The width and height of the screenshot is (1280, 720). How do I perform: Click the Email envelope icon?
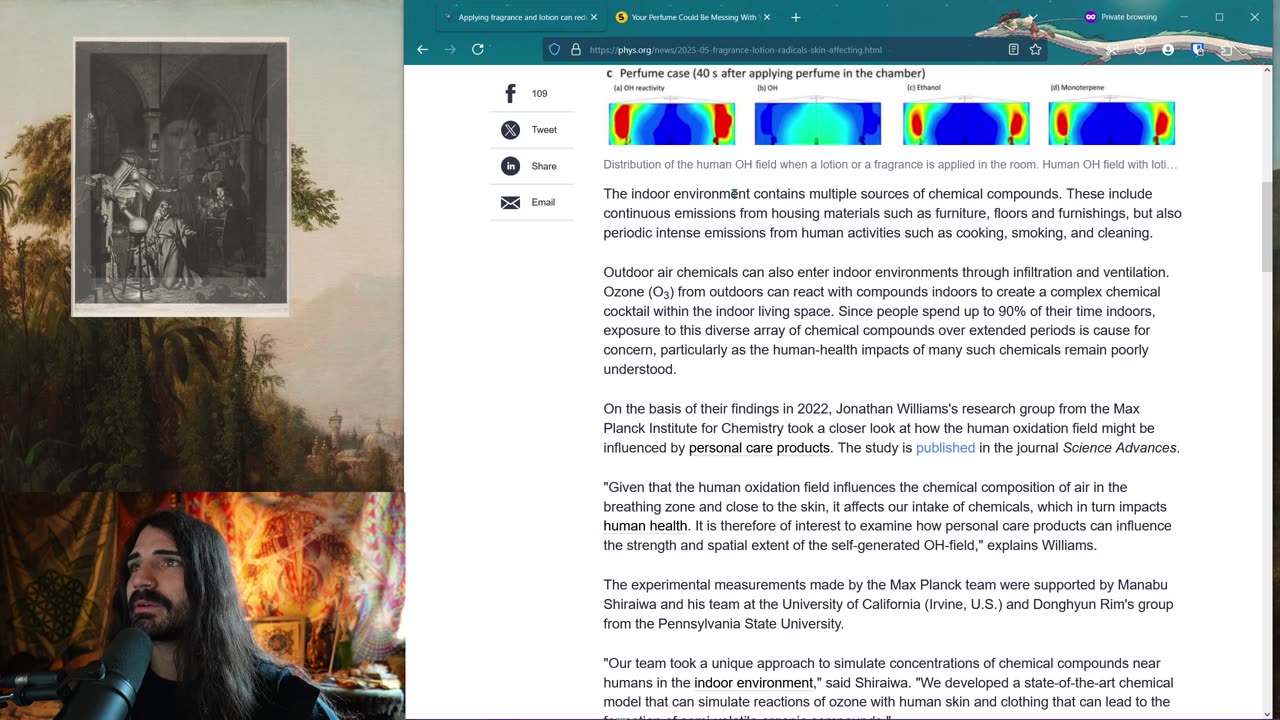tap(510, 202)
